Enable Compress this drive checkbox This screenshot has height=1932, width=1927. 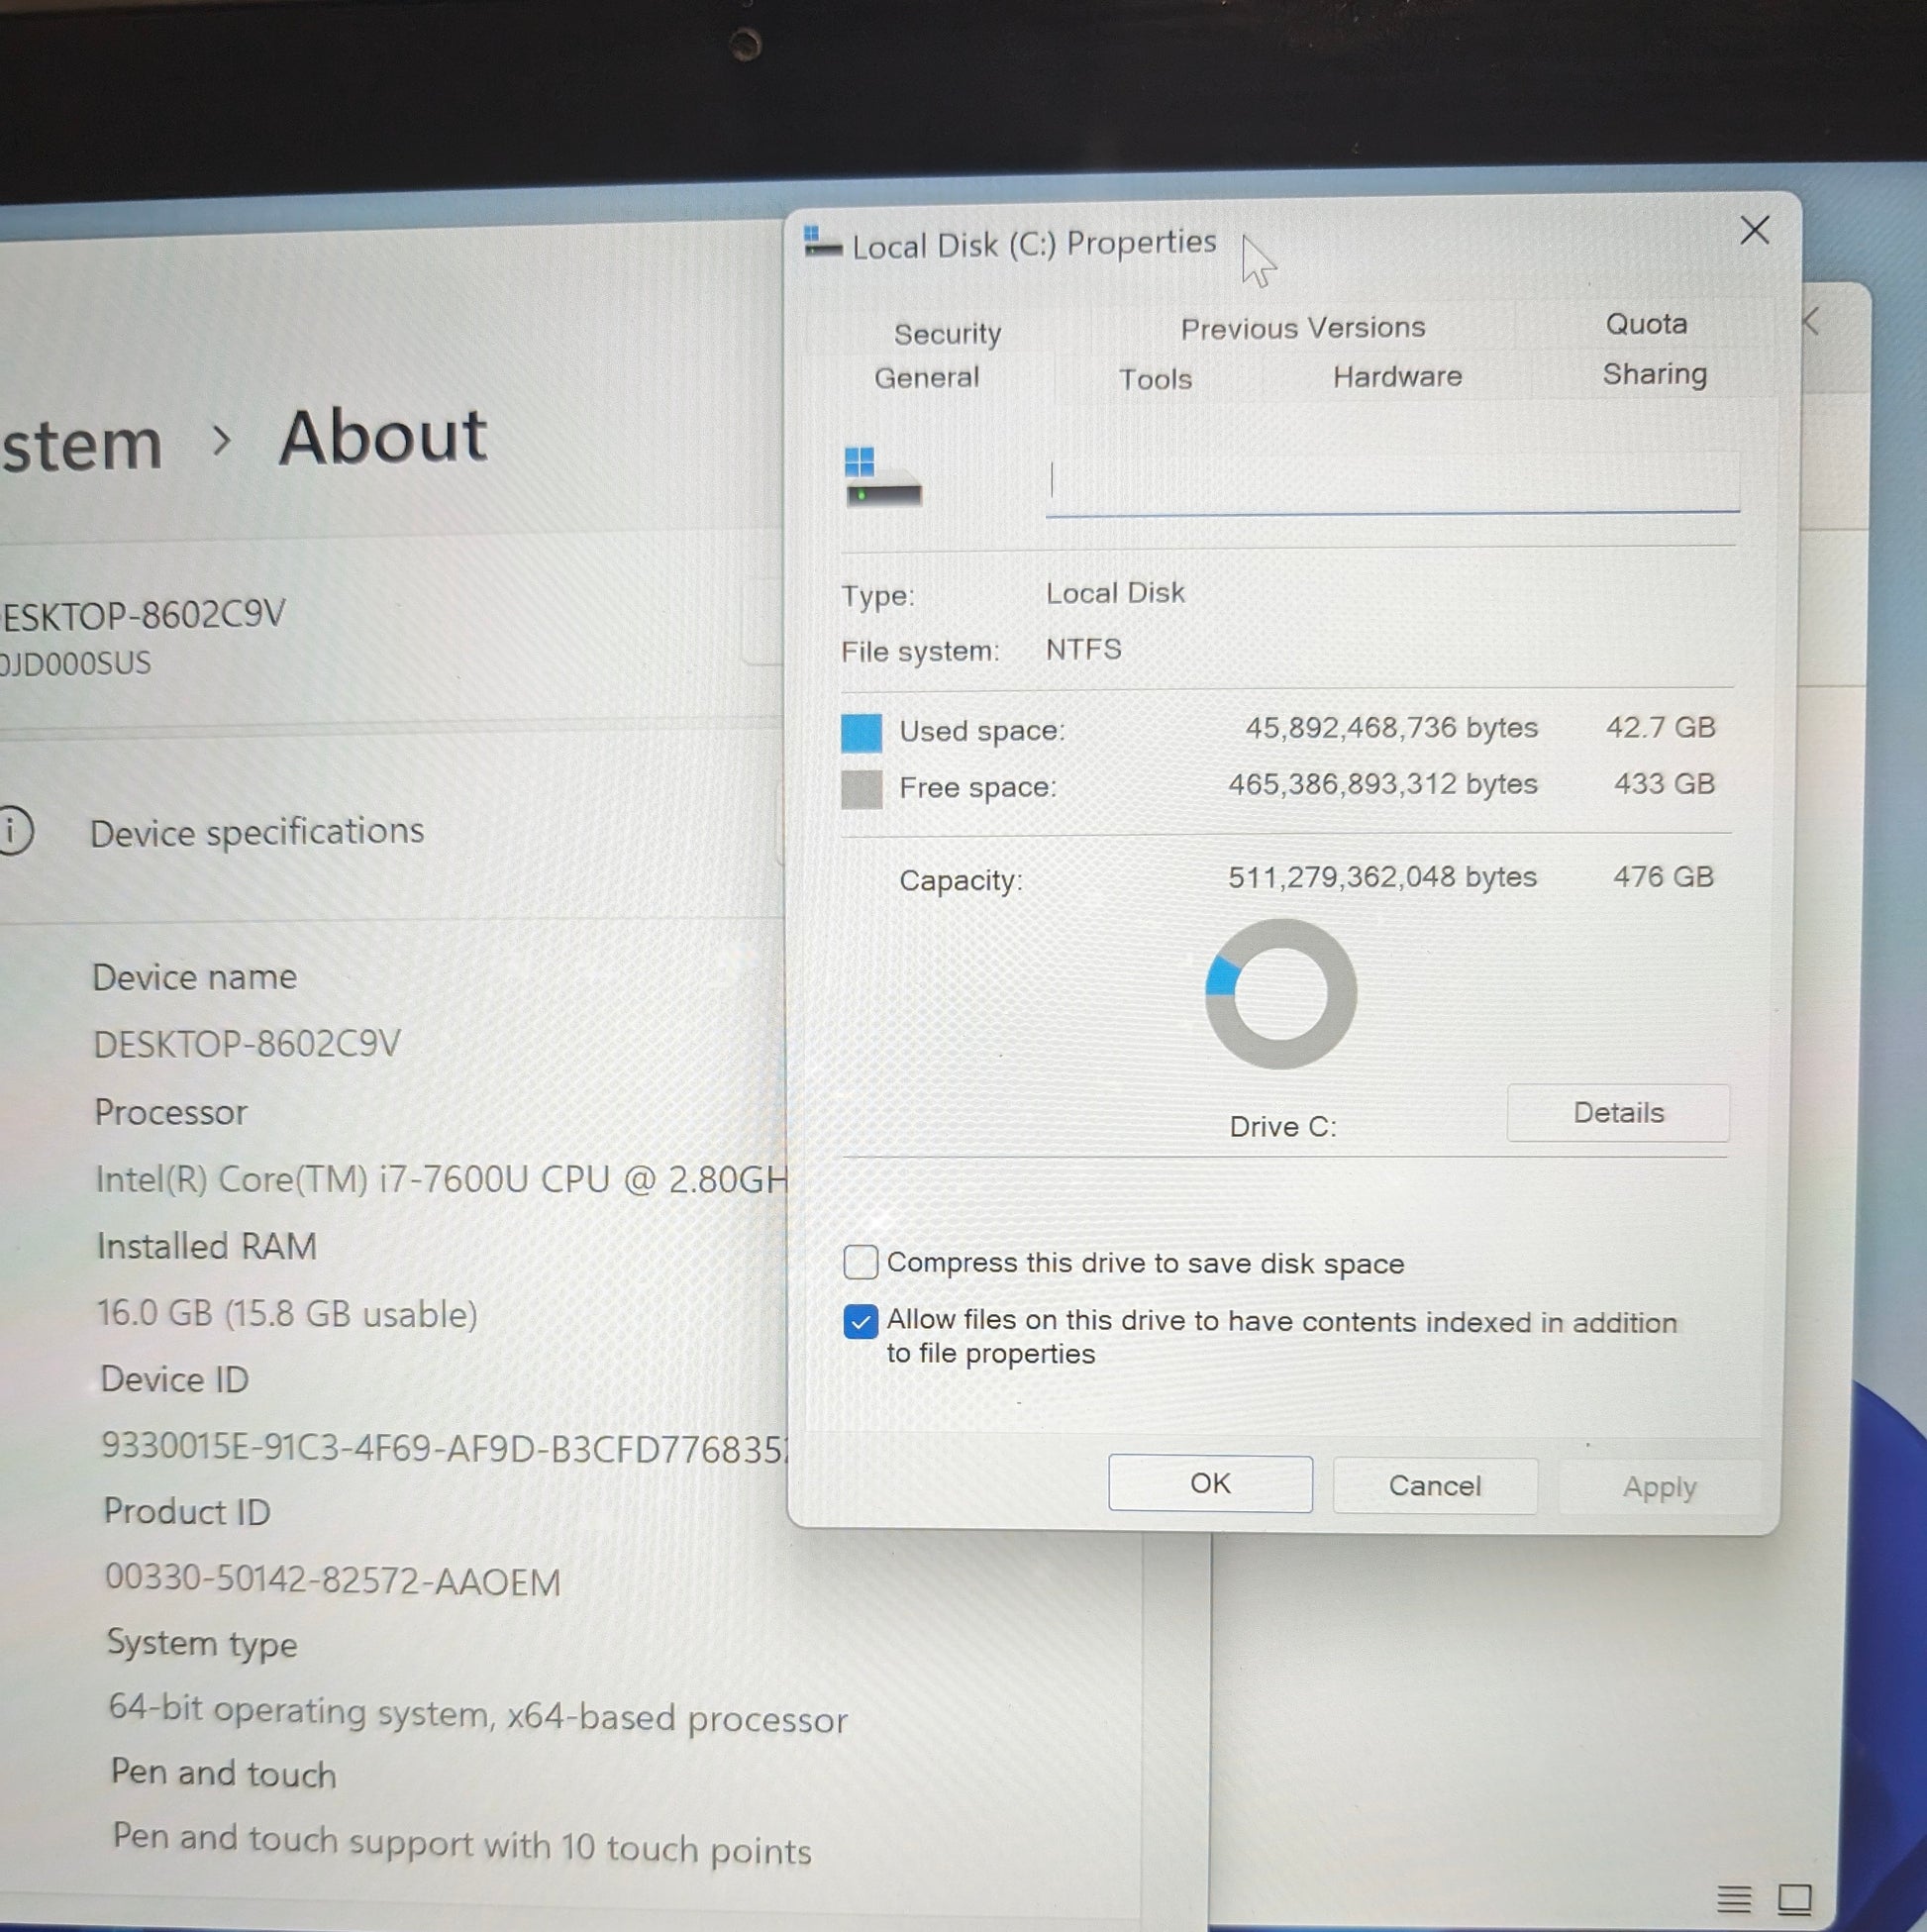pos(860,1262)
